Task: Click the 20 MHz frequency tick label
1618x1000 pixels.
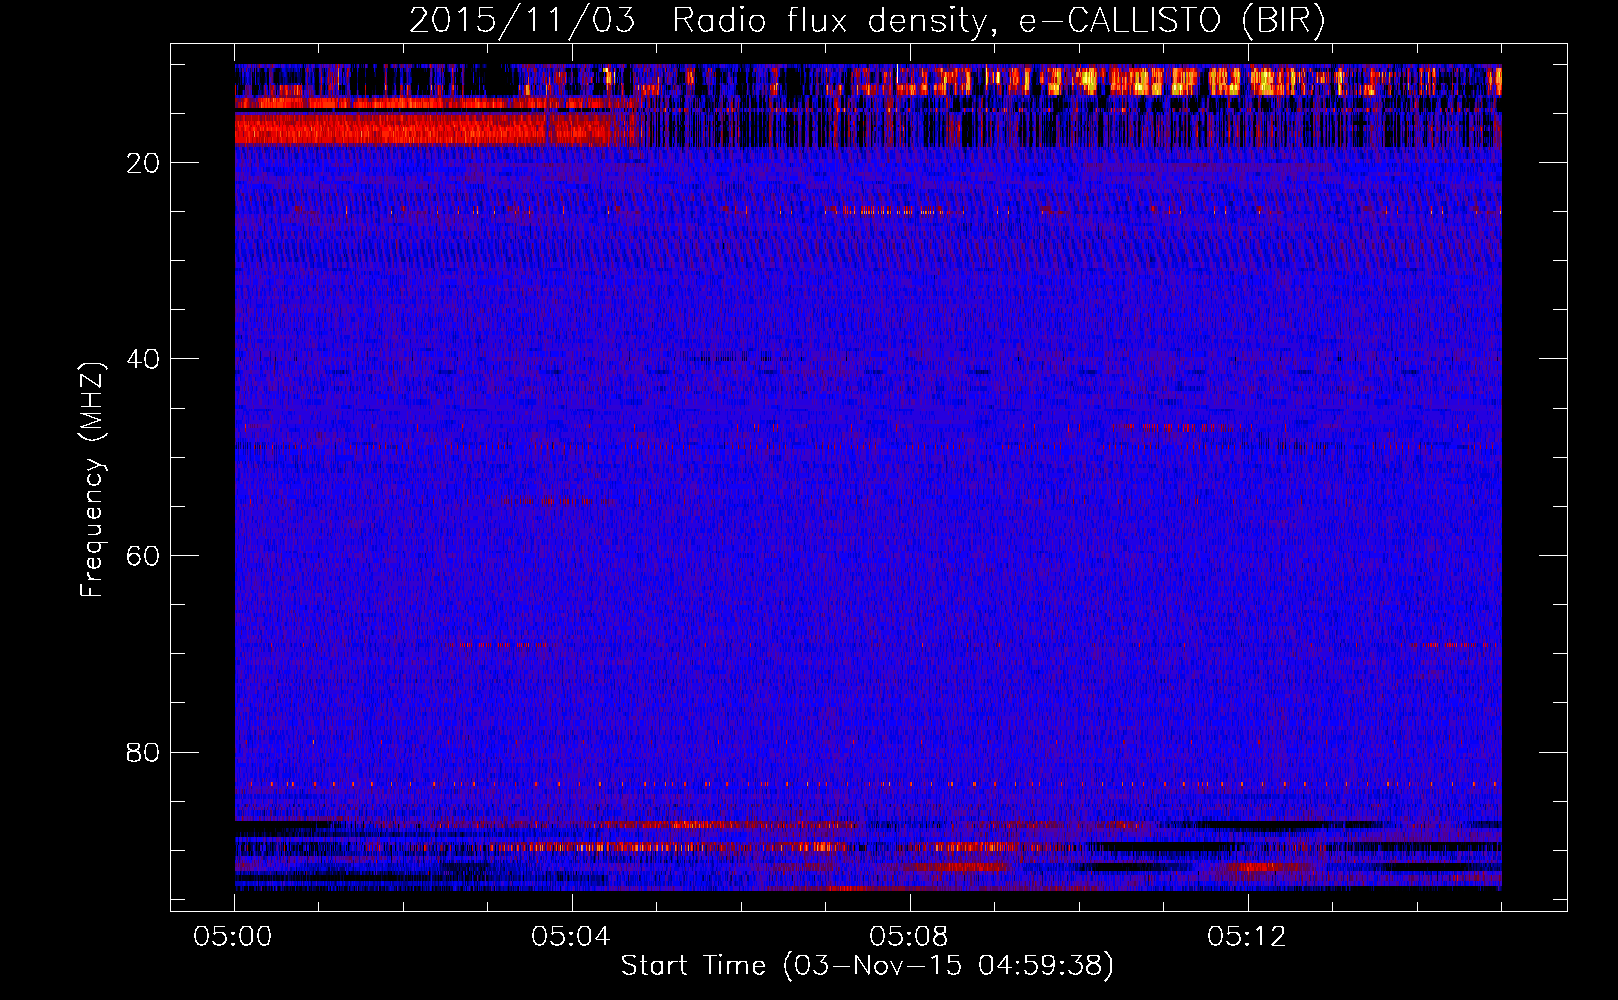Action: click(x=143, y=163)
